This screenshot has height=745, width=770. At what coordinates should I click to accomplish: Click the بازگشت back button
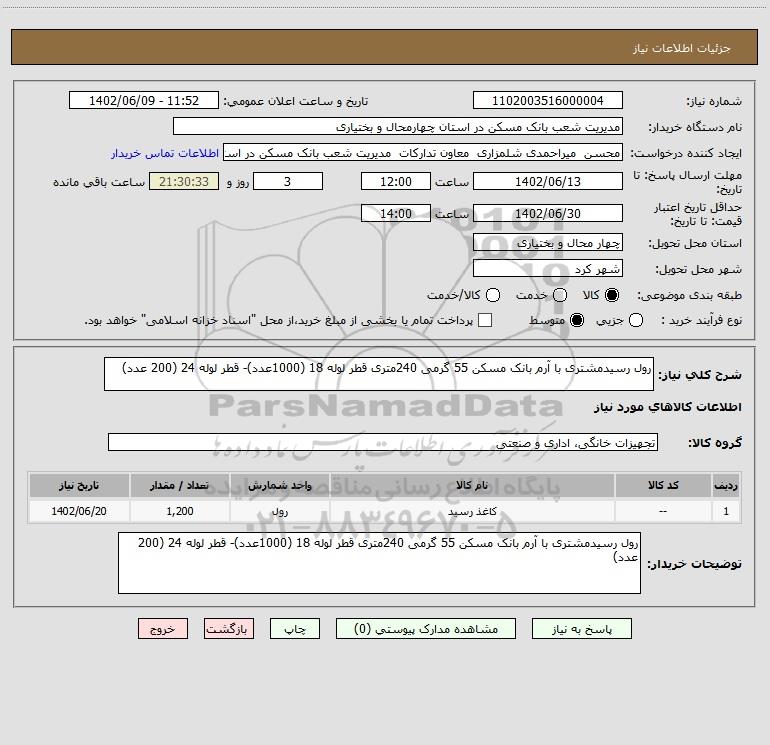229,629
